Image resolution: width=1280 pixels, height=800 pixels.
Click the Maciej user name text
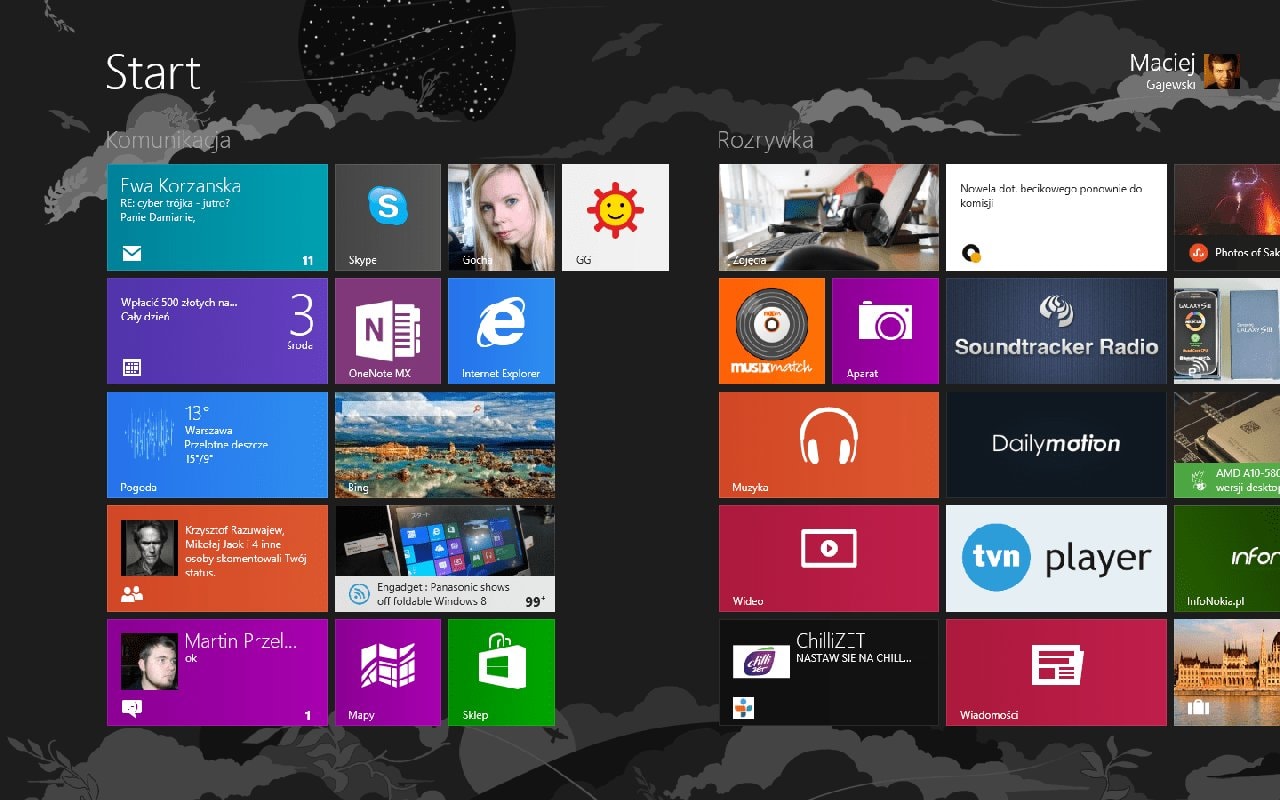(1162, 63)
